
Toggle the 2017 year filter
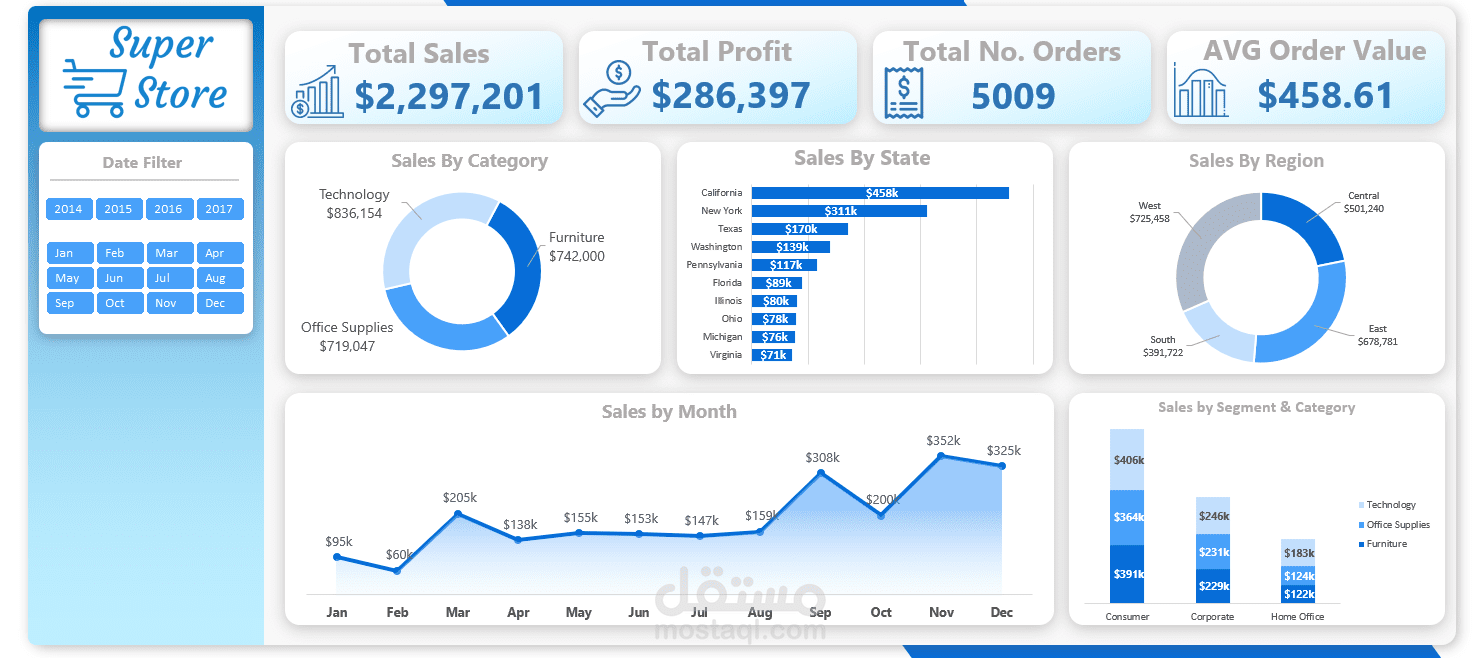pos(220,209)
